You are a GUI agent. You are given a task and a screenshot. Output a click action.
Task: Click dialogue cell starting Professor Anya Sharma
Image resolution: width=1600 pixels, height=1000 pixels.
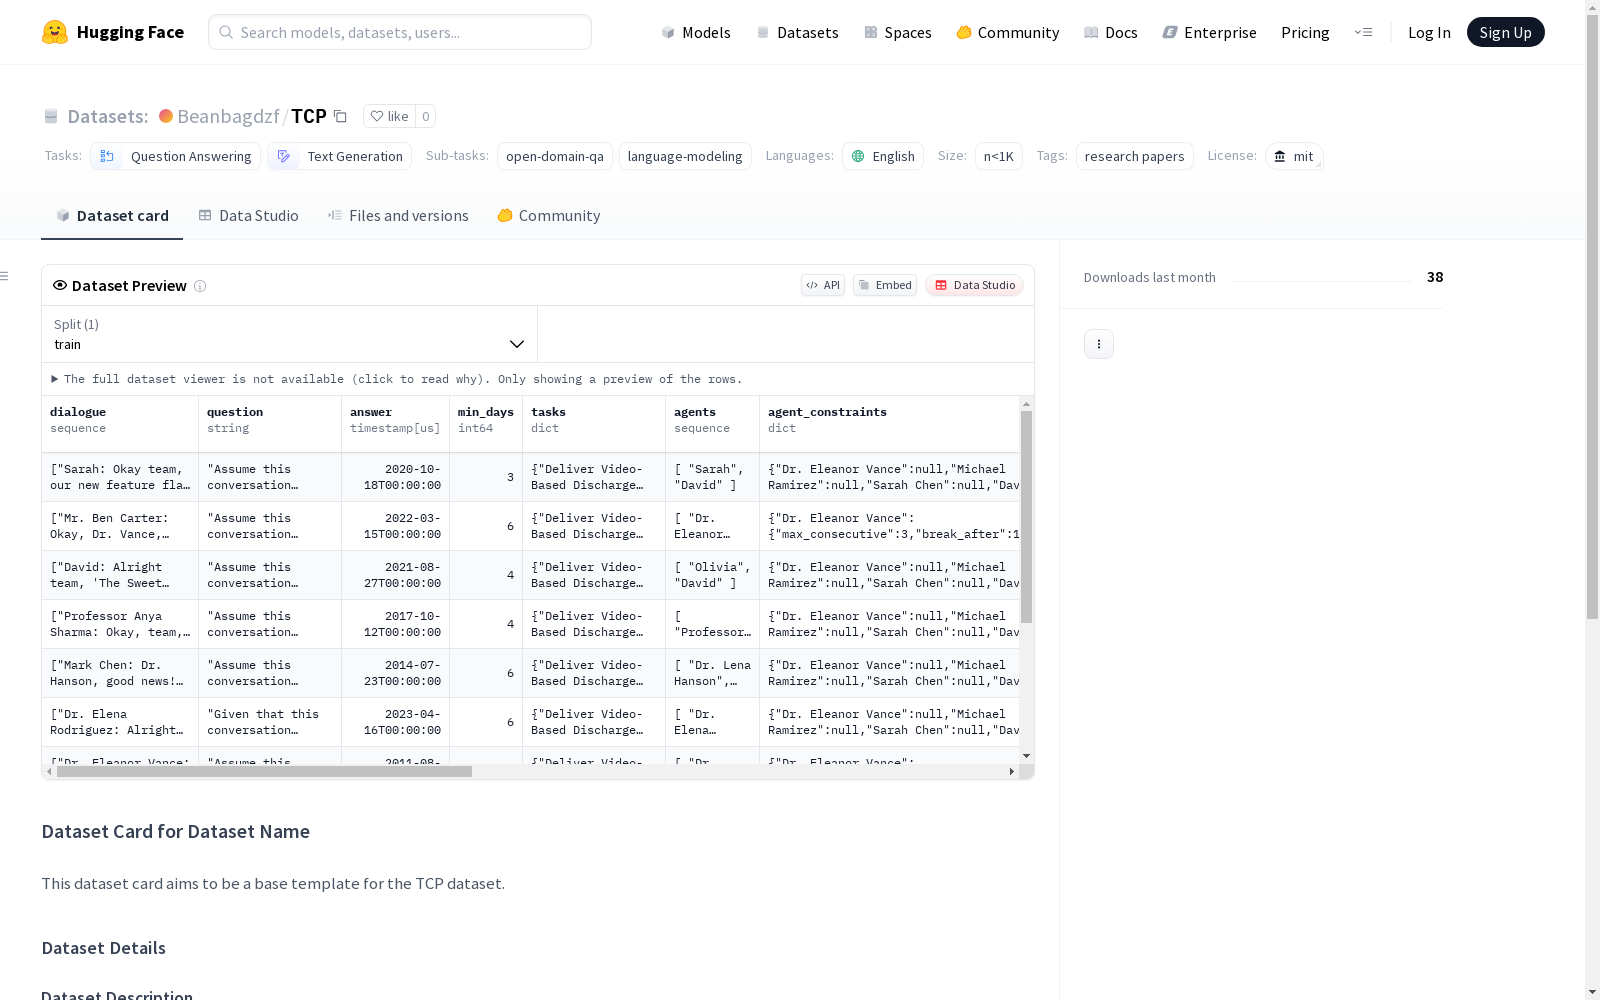120,624
